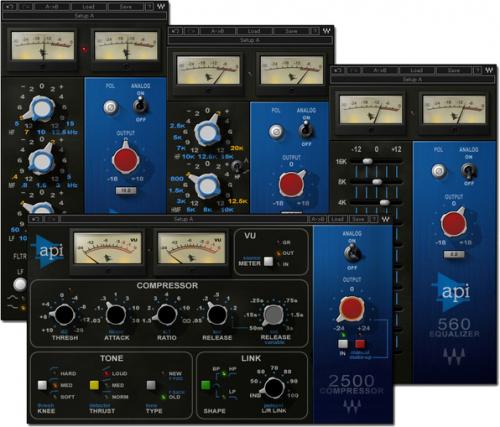The height and width of the screenshot is (427, 500).
Task: Toggle the ANALOG switch on the 560 Equalizer
Action: tap(468, 171)
